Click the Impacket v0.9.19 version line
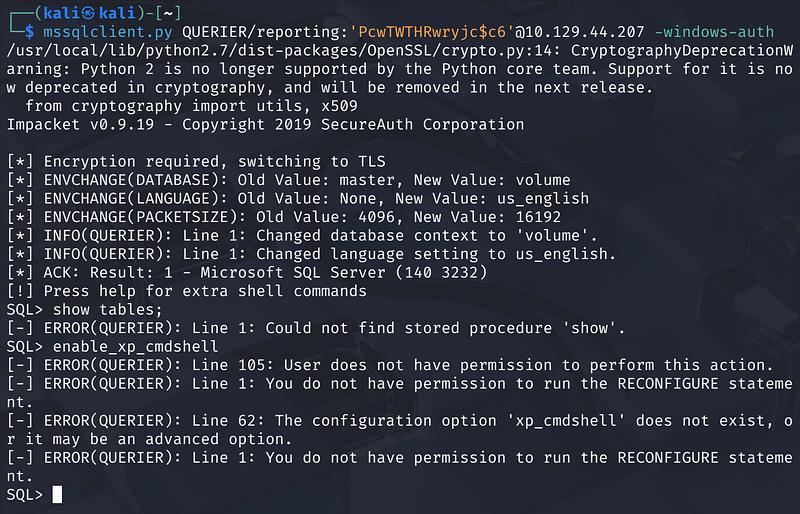 point(264,125)
